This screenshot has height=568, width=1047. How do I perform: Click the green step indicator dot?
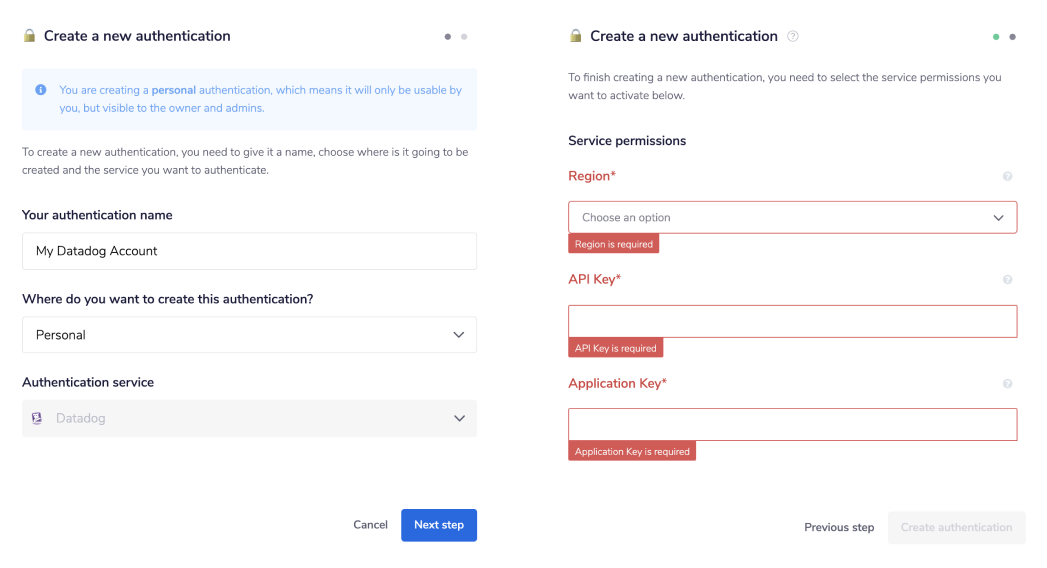click(996, 37)
